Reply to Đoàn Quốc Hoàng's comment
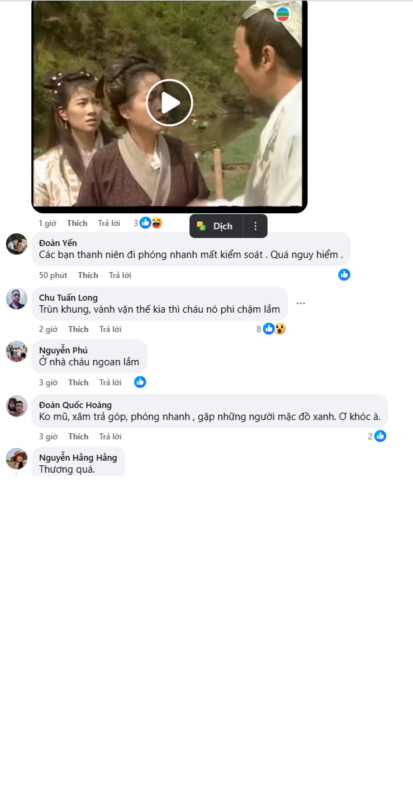This screenshot has width=413, height=800. coord(110,437)
